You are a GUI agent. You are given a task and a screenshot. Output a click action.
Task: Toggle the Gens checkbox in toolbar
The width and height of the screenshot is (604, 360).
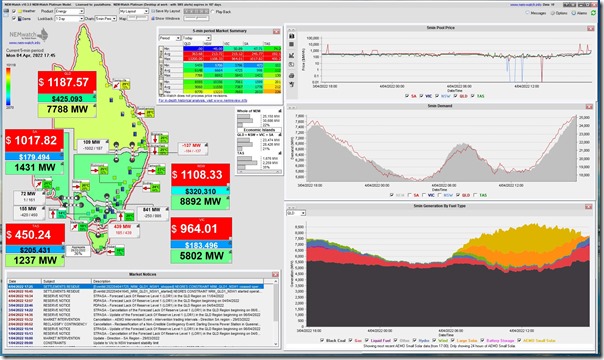(14, 18)
